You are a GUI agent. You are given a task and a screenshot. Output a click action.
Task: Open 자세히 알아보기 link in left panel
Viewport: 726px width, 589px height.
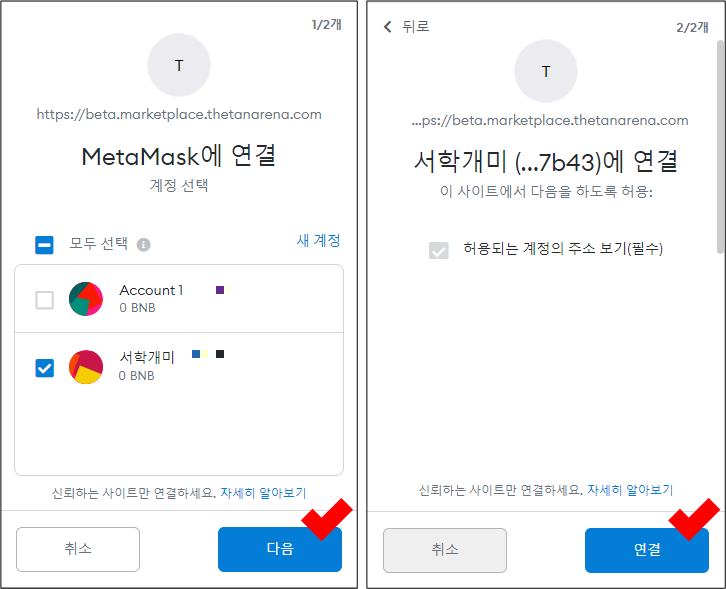point(263,493)
